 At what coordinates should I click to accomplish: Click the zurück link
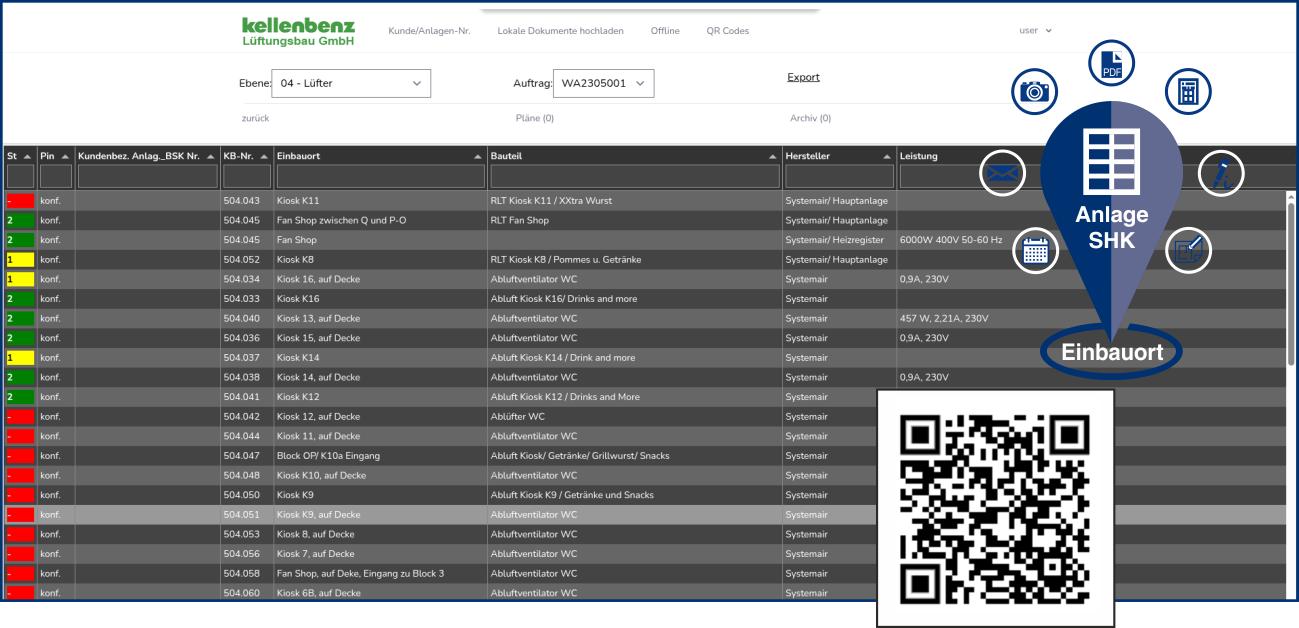tap(255, 118)
